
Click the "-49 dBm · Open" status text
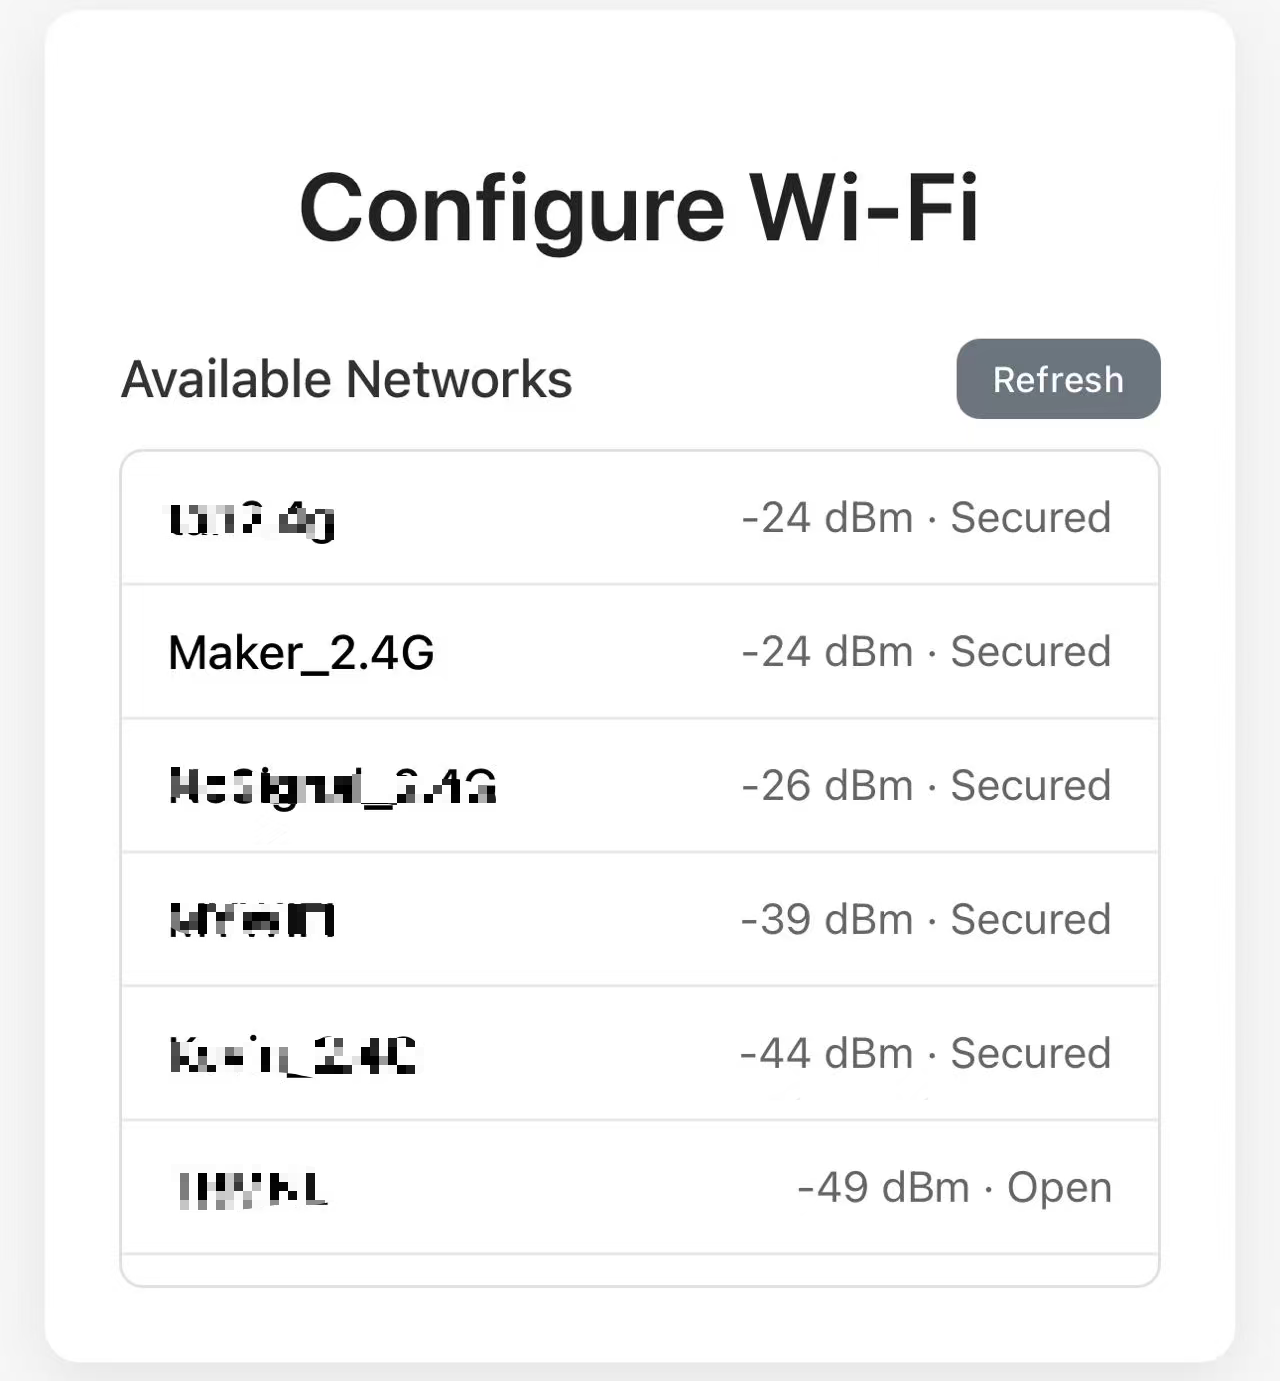[x=954, y=1188]
